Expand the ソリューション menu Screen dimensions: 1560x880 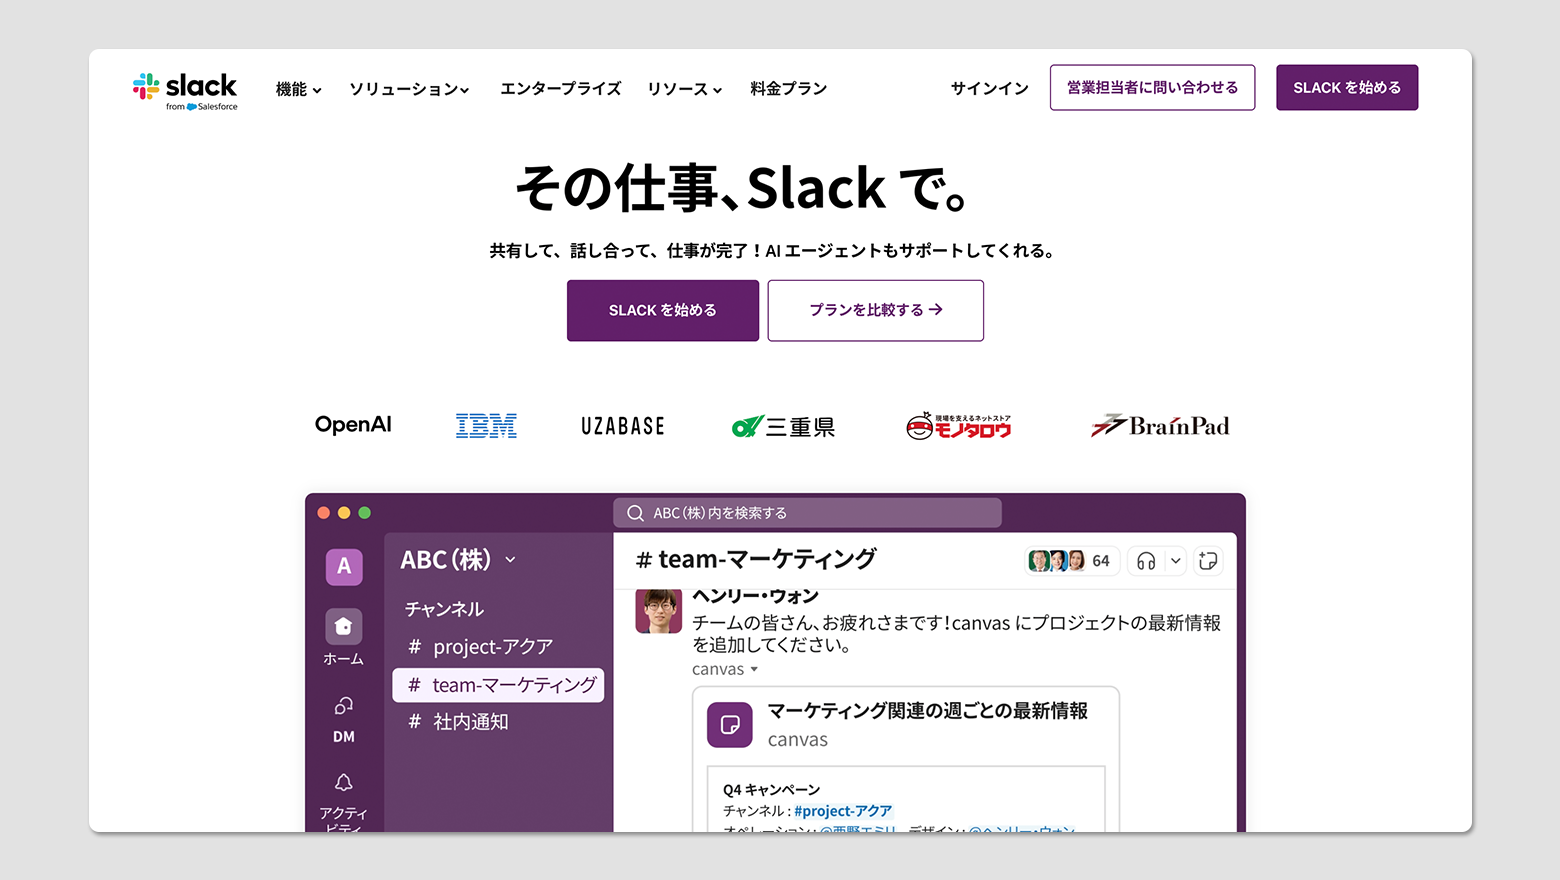tap(409, 89)
